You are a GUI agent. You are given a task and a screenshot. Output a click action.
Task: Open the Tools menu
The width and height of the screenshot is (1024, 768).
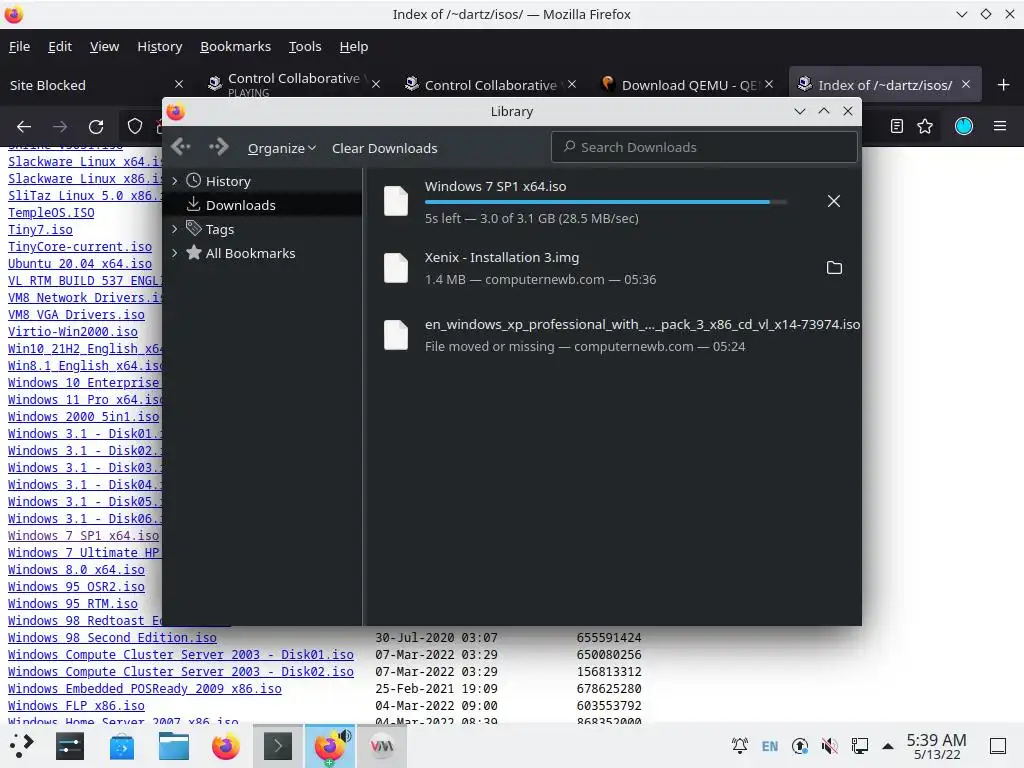click(x=305, y=46)
